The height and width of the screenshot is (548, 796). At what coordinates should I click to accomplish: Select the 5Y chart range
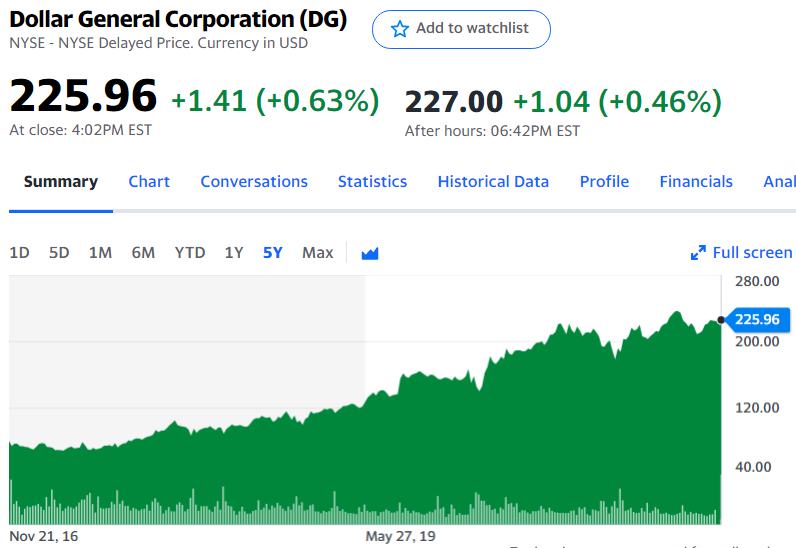(273, 252)
